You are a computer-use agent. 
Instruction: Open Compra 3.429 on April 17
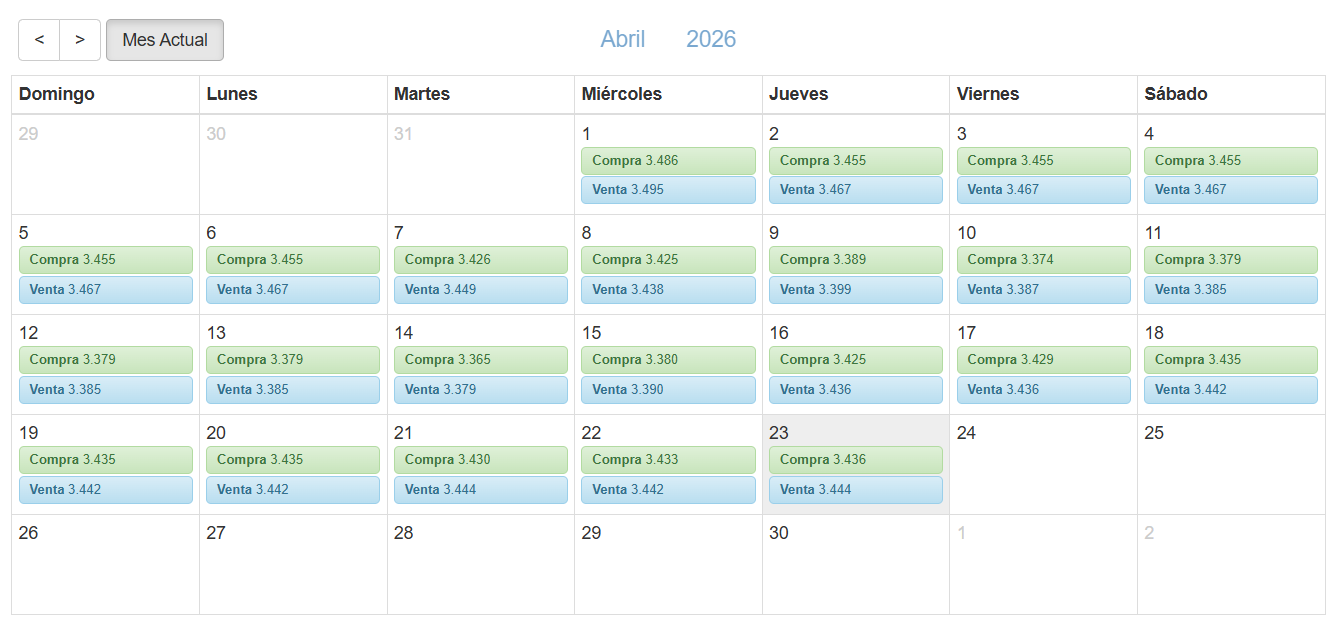coord(1043,360)
